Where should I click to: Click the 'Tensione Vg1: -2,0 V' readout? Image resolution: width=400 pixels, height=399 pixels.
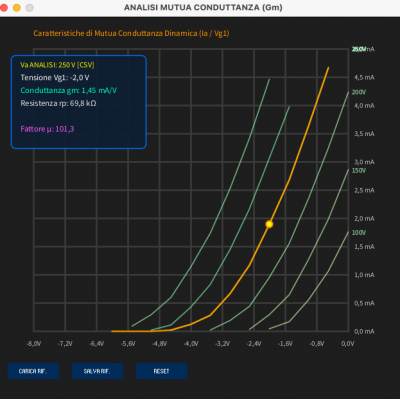(55, 78)
